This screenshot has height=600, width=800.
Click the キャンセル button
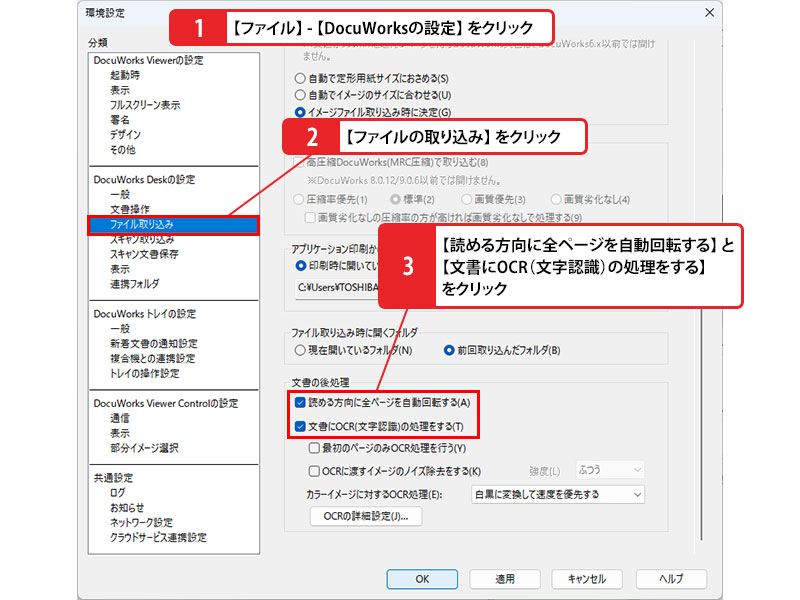tap(587, 579)
